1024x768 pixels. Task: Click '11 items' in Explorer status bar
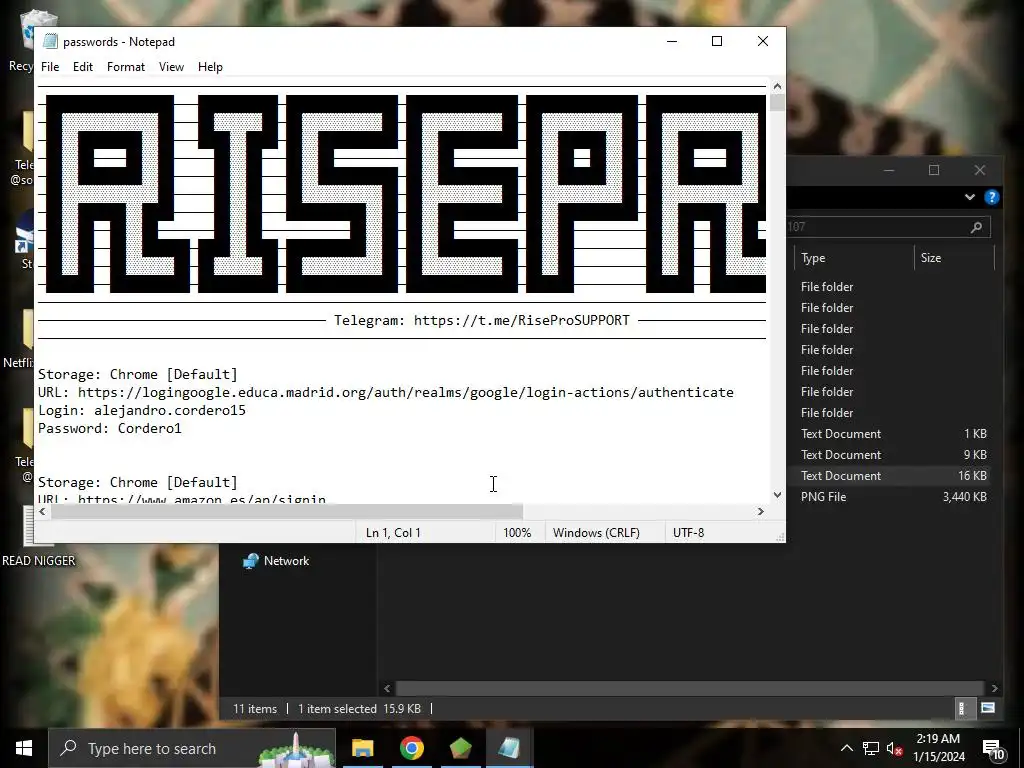[255, 709]
